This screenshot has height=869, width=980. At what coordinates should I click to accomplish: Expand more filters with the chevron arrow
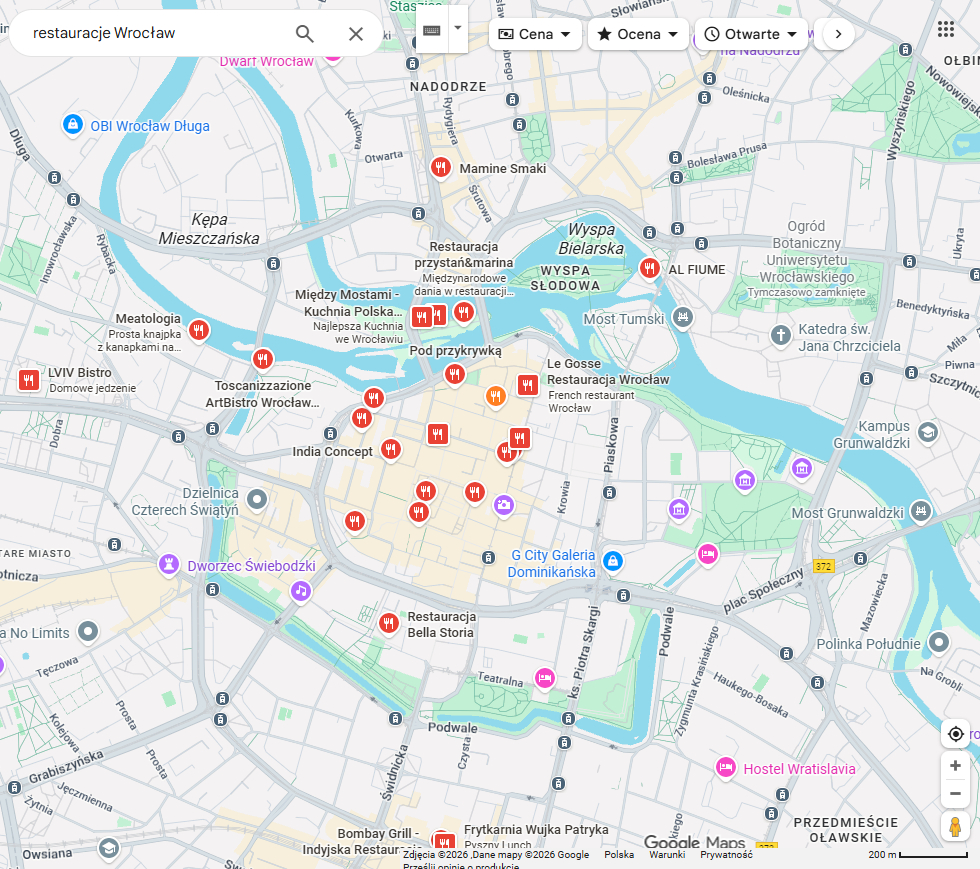click(x=835, y=33)
